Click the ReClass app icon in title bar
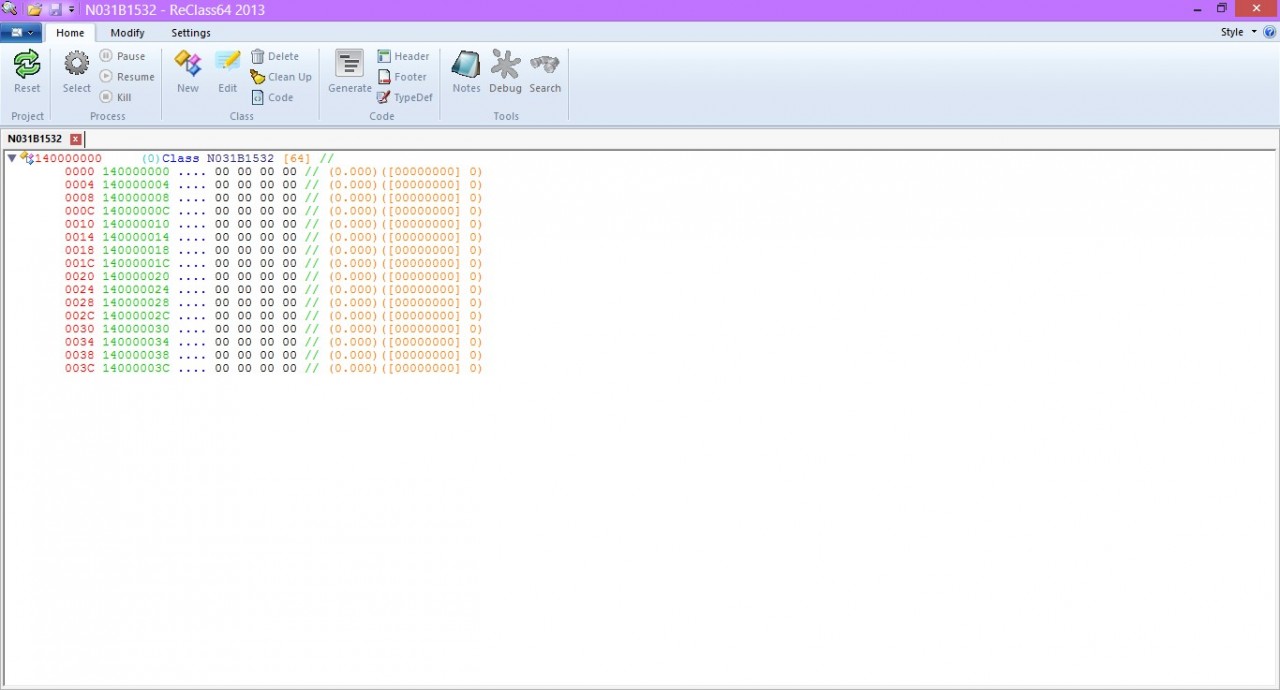This screenshot has width=1280, height=690. (10, 9)
